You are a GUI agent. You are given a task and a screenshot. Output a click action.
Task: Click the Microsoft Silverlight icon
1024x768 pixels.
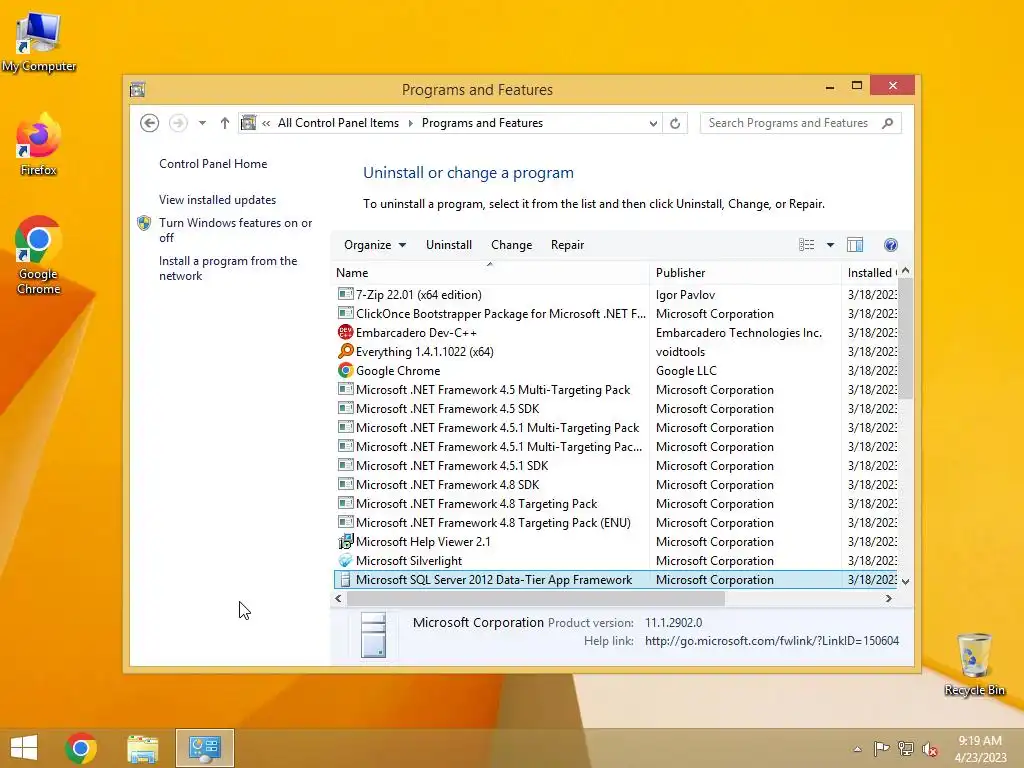click(x=345, y=560)
